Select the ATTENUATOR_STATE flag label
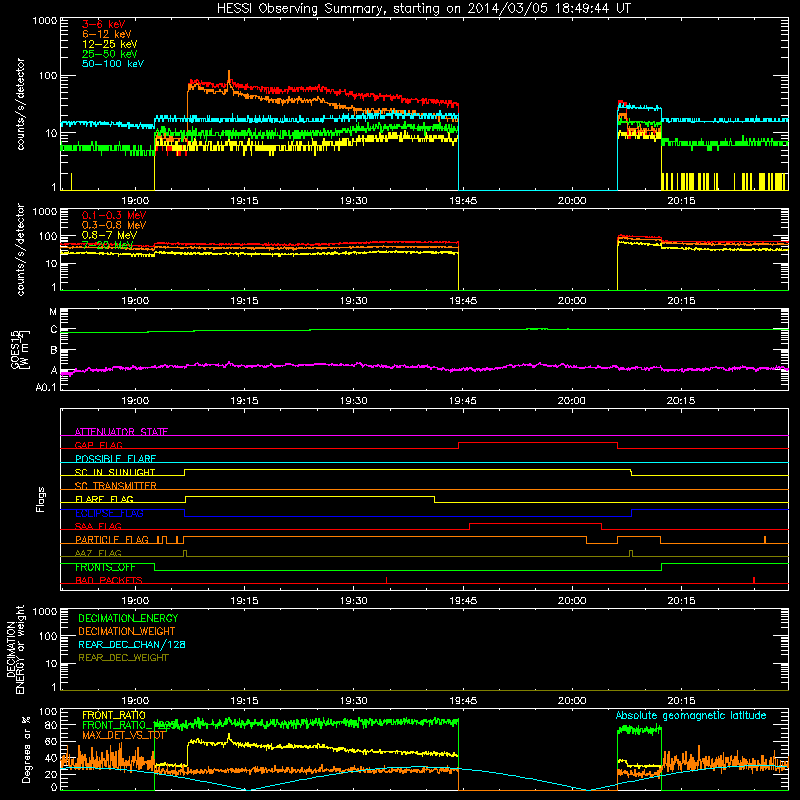 pyautogui.click(x=121, y=432)
